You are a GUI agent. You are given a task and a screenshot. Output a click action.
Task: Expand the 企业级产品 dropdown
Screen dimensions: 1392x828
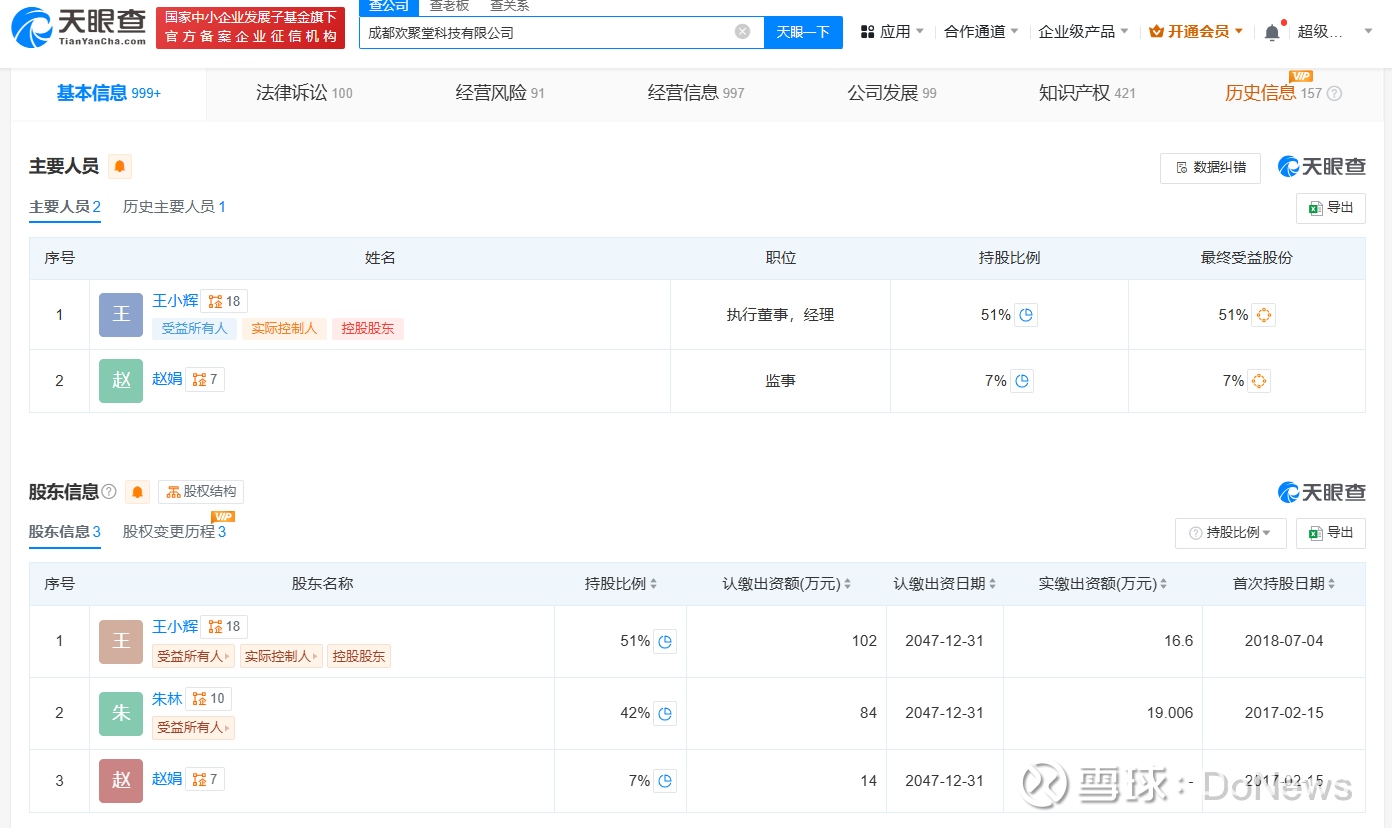point(1083,32)
